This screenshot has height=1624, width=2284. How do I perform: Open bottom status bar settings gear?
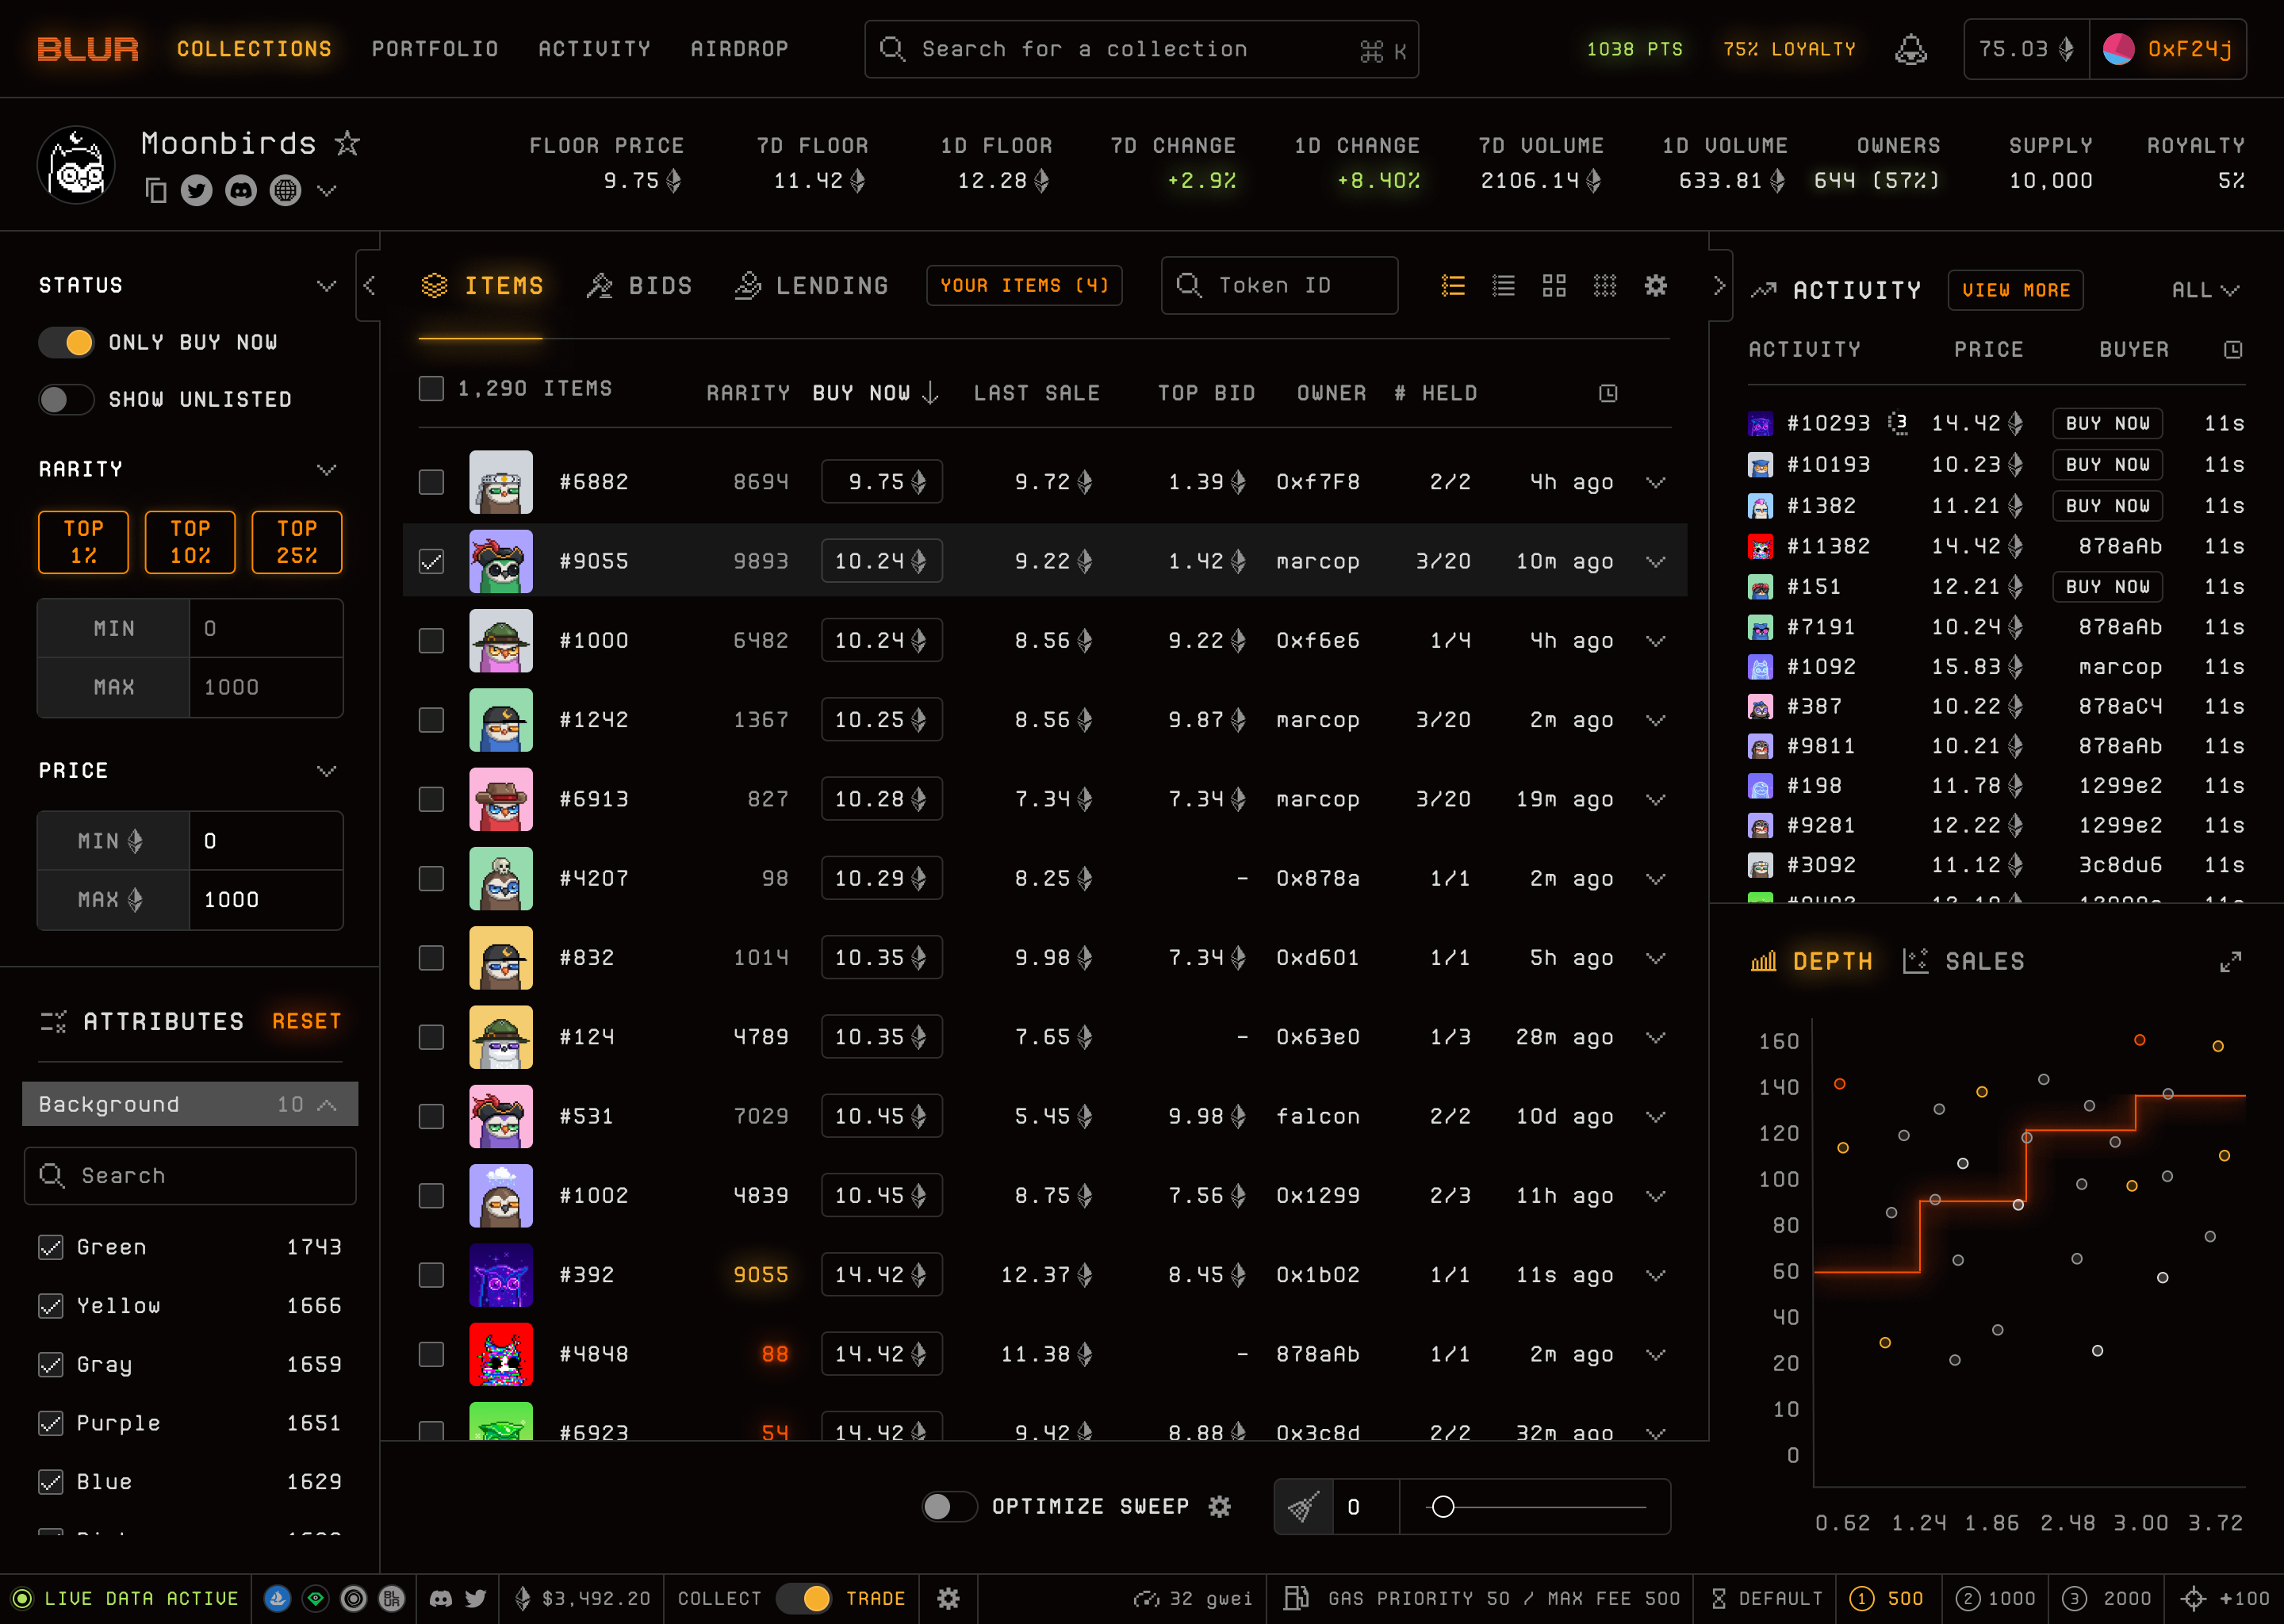click(x=948, y=1598)
